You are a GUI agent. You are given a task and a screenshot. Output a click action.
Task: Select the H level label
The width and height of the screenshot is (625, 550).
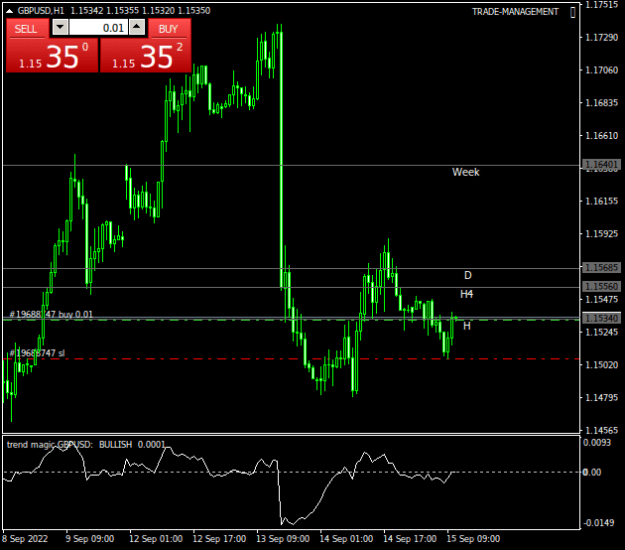(x=467, y=326)
